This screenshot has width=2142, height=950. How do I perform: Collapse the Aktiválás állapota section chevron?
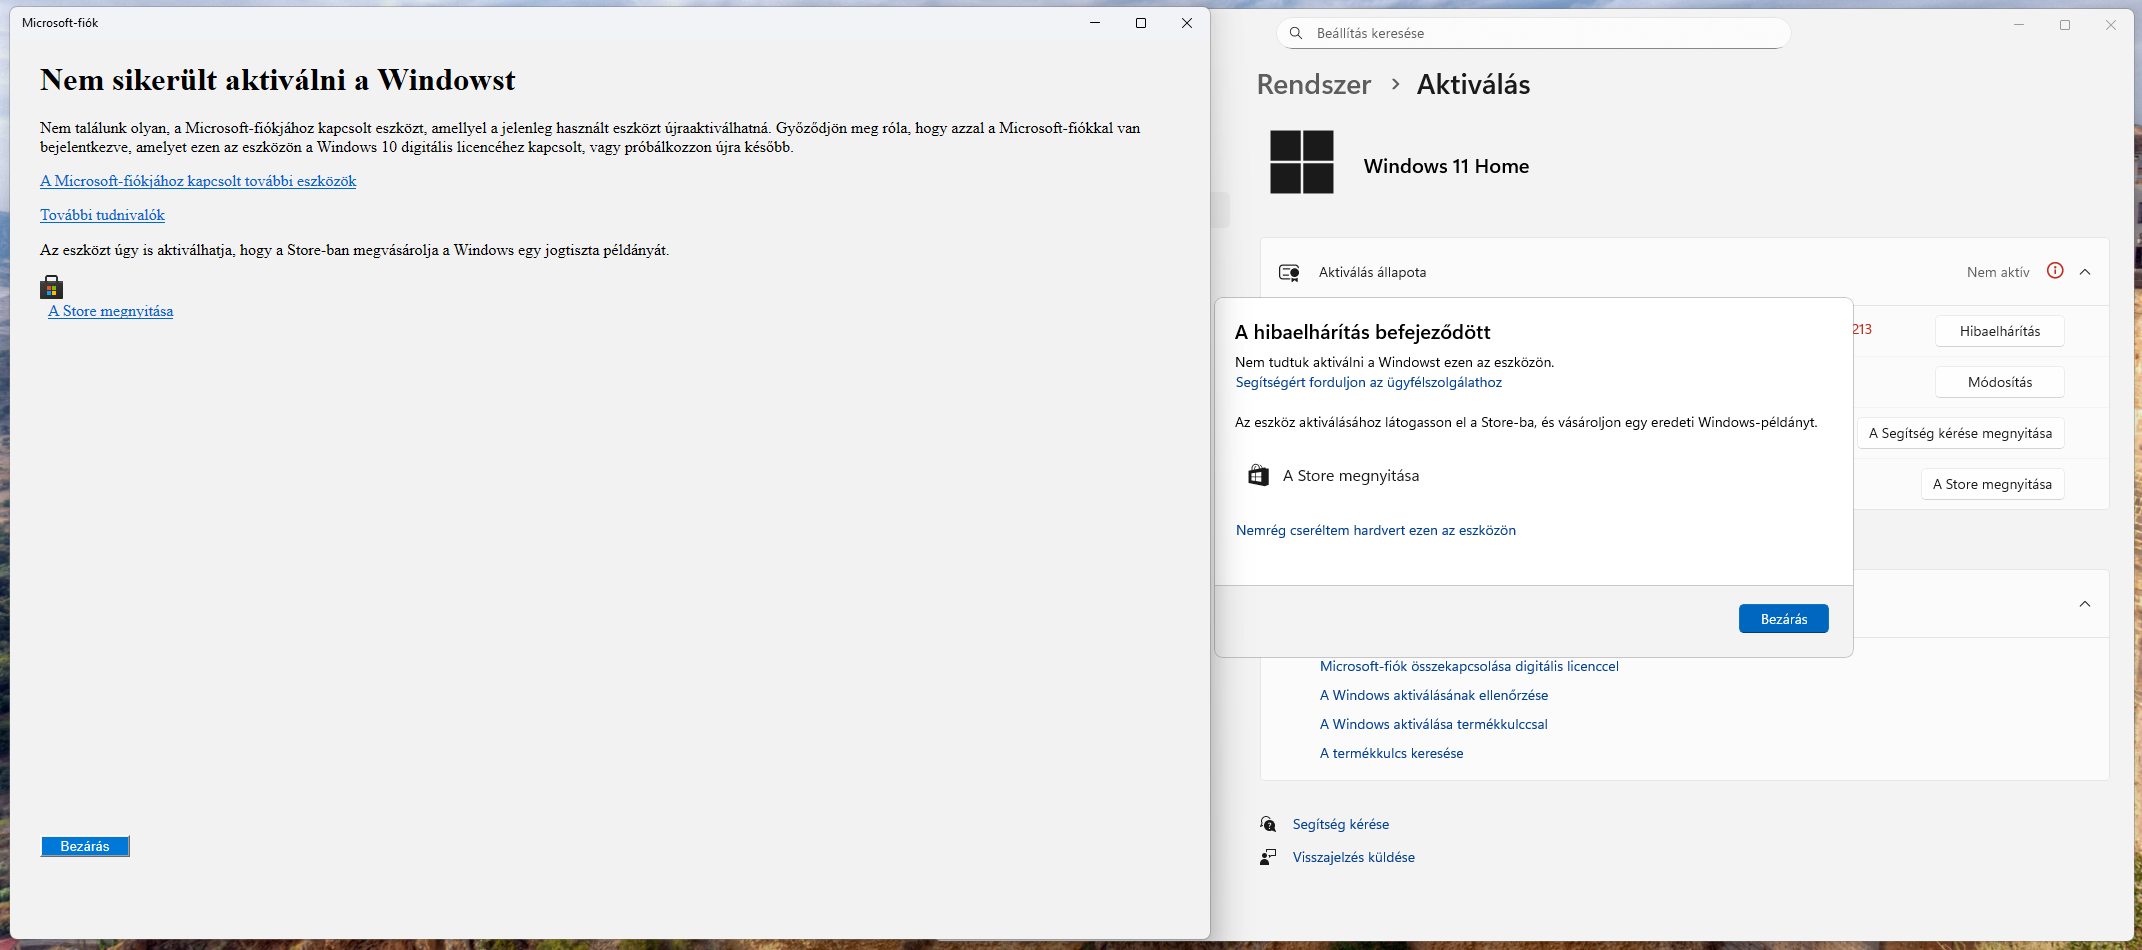coord(2085,272)
